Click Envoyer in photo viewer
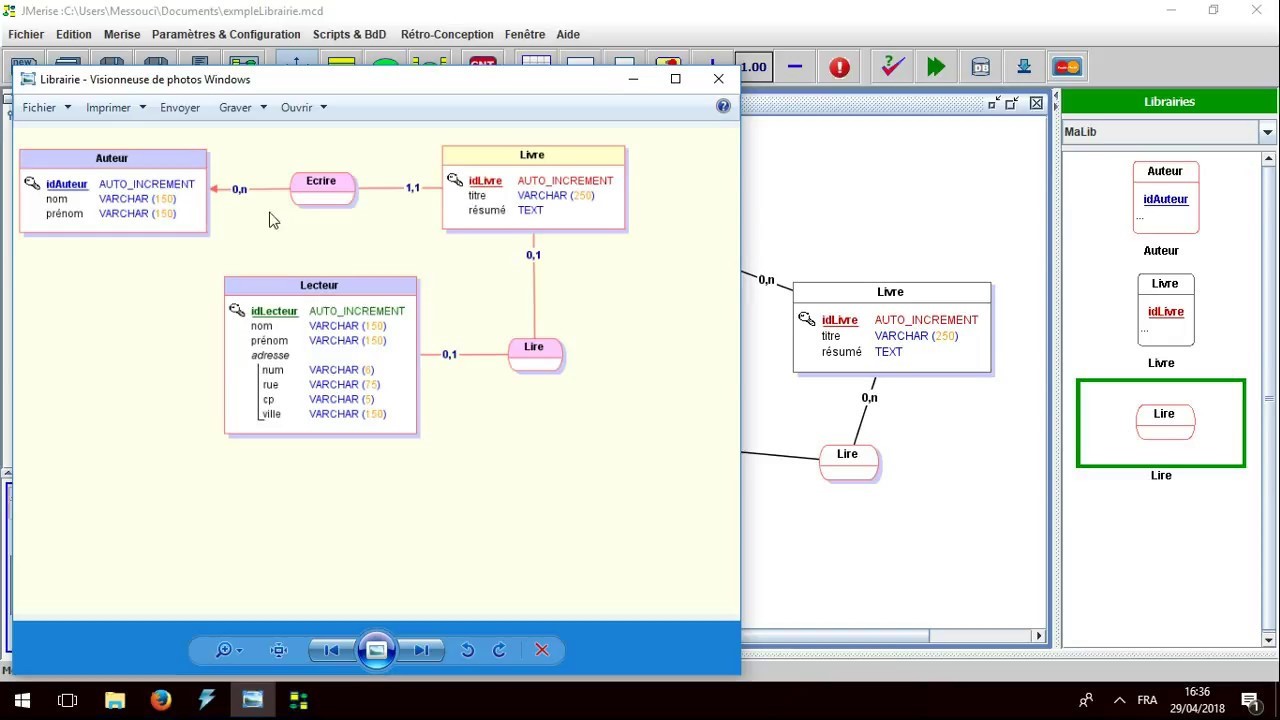 click(180, 107)
